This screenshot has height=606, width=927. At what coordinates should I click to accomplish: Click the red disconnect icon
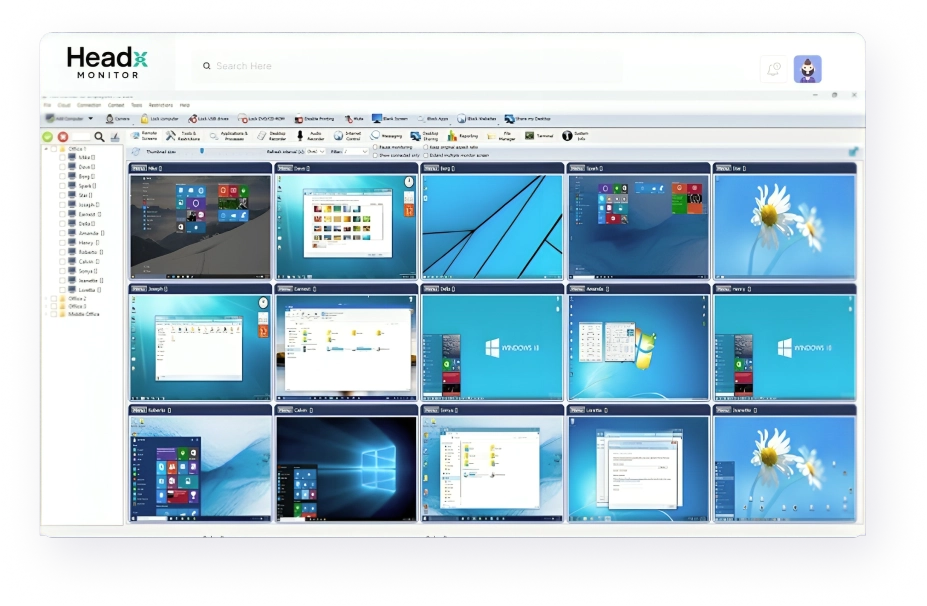[x=63, y=136]
